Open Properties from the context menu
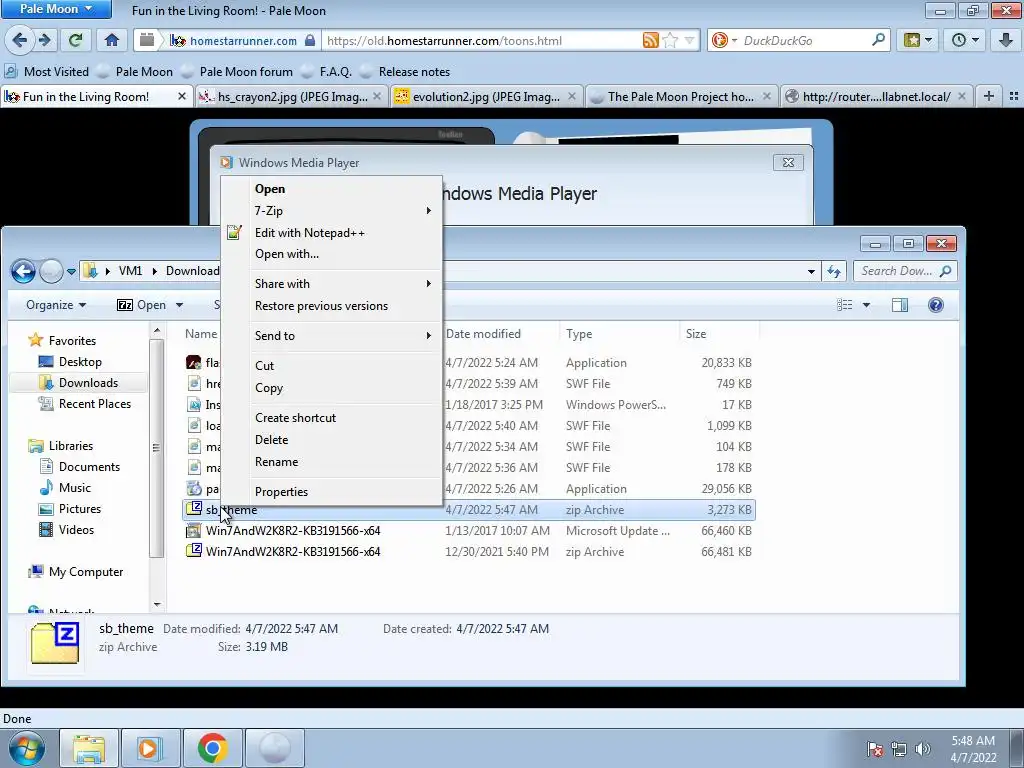 [x=332, y=492]
